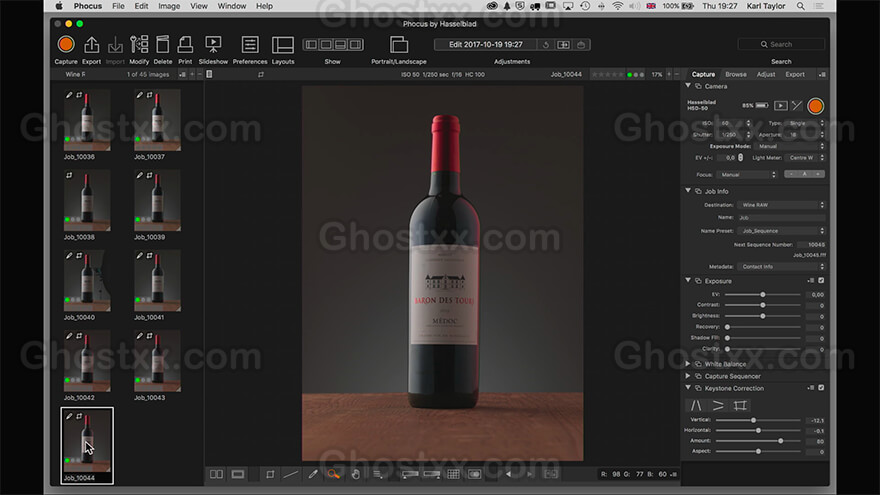880x495 pixels.
Task: Open the Metadata Contact Info dropdown
Action: (781, 267)
